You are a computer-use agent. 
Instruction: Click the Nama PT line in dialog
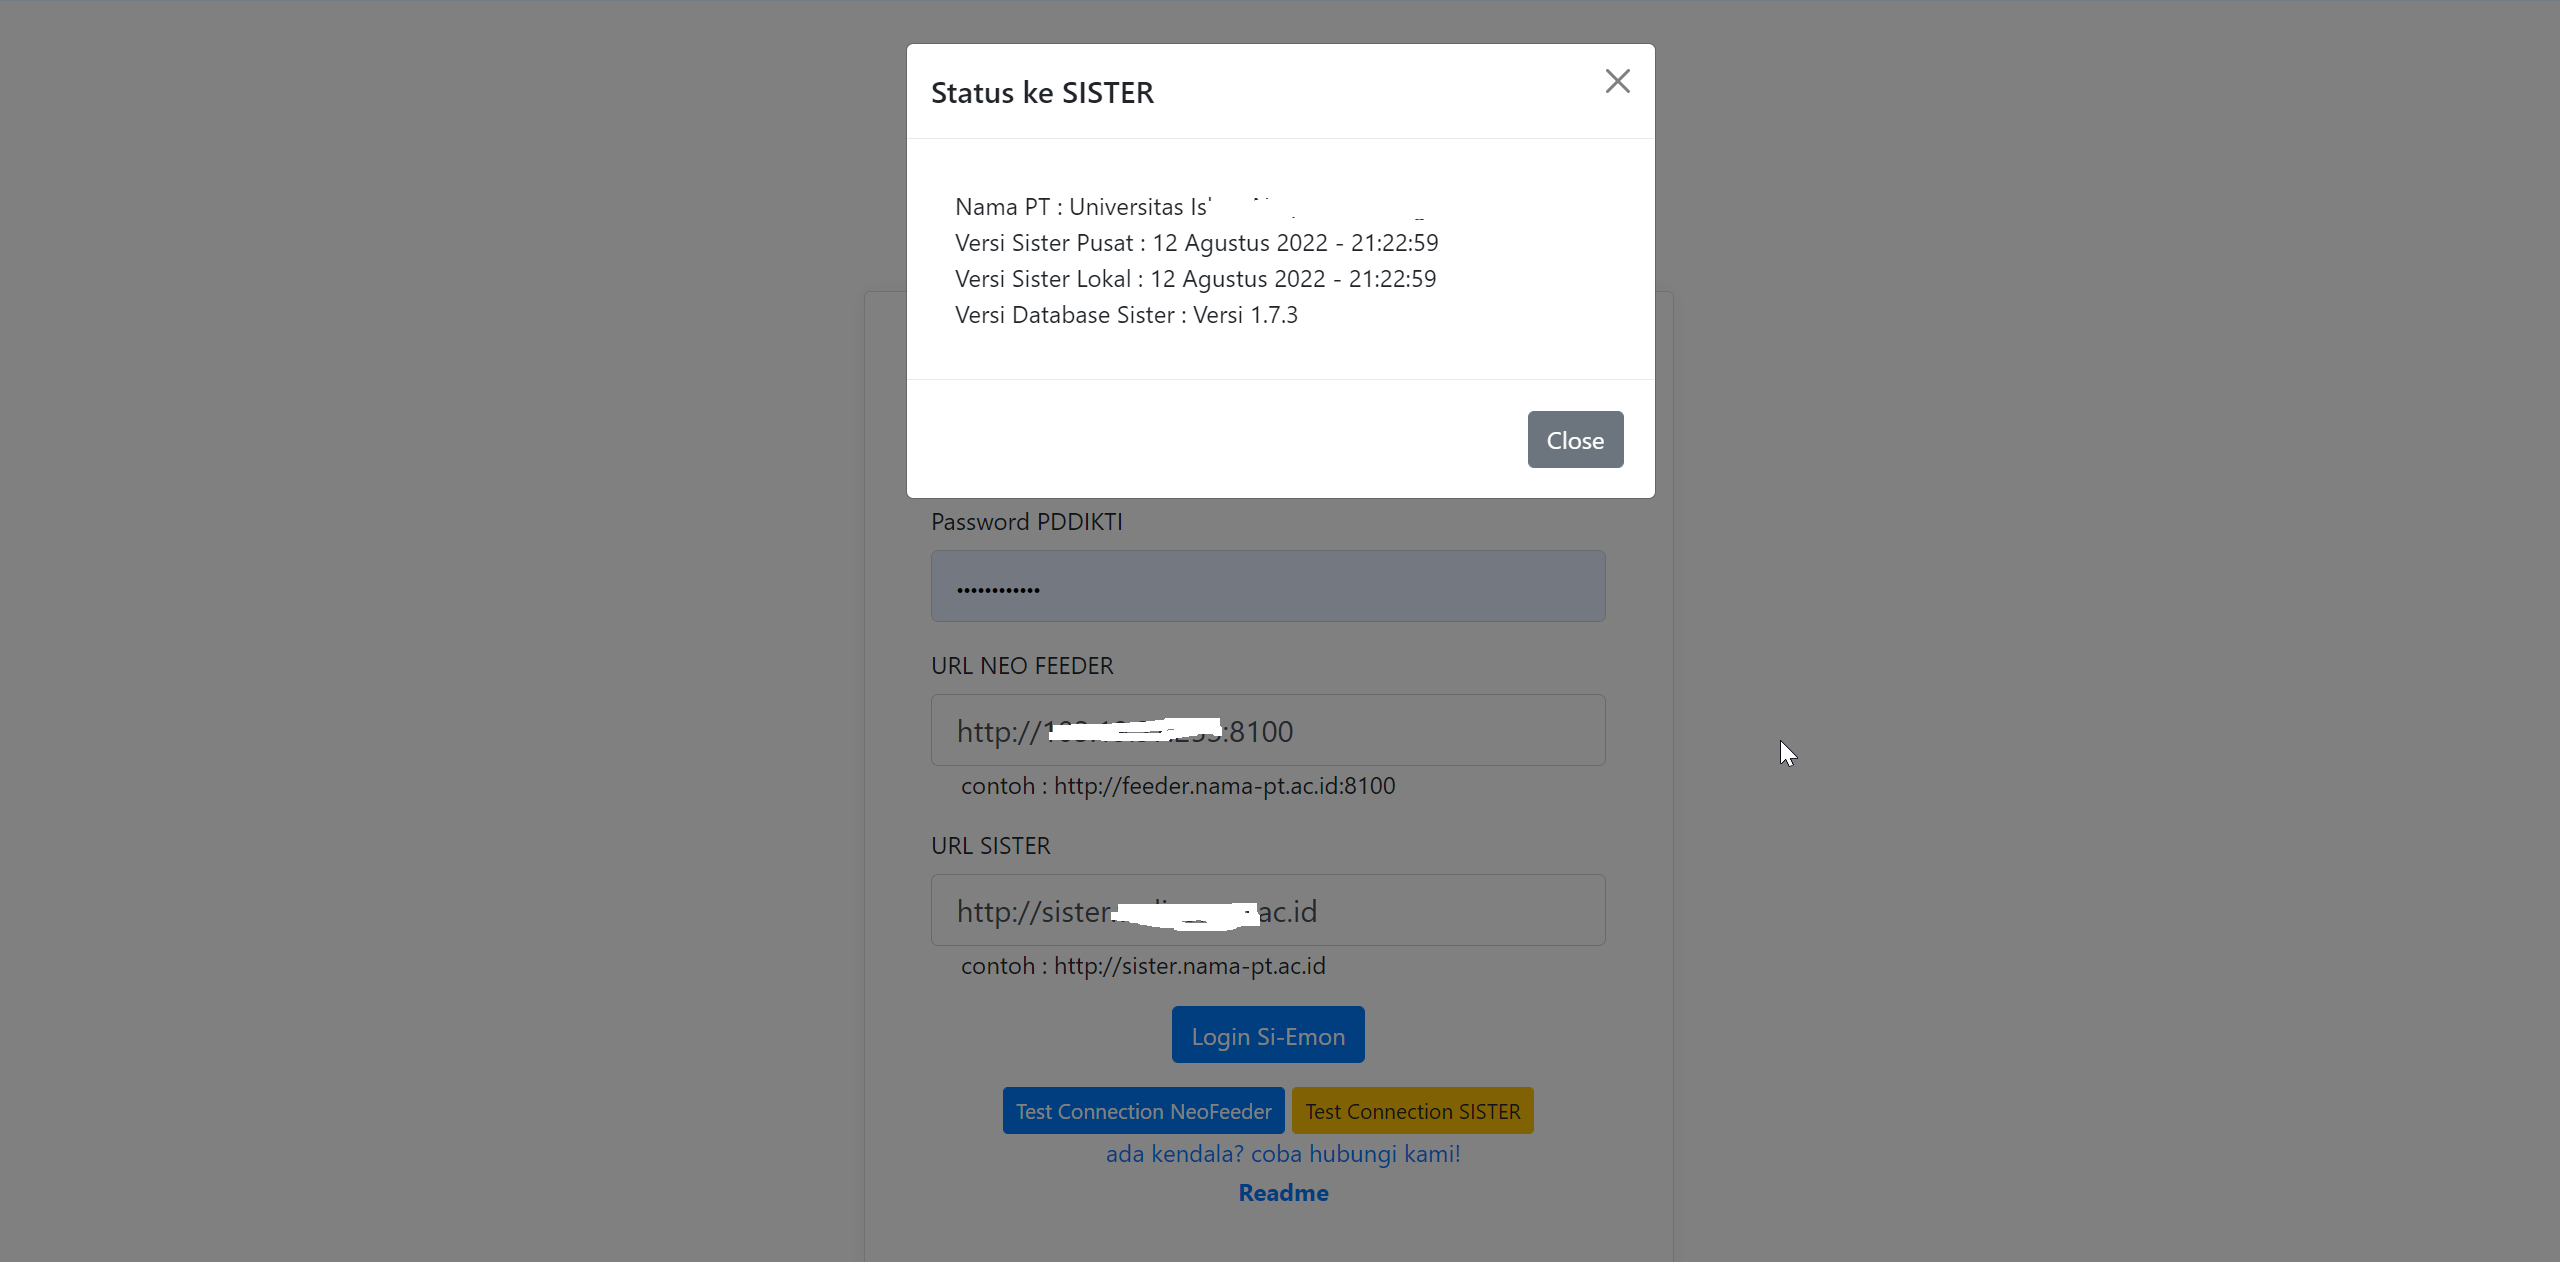(x=1082, y=207)
